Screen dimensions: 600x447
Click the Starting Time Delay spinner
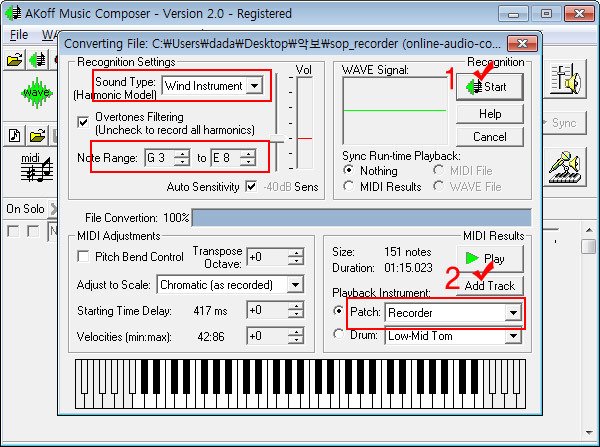(296, 310)
